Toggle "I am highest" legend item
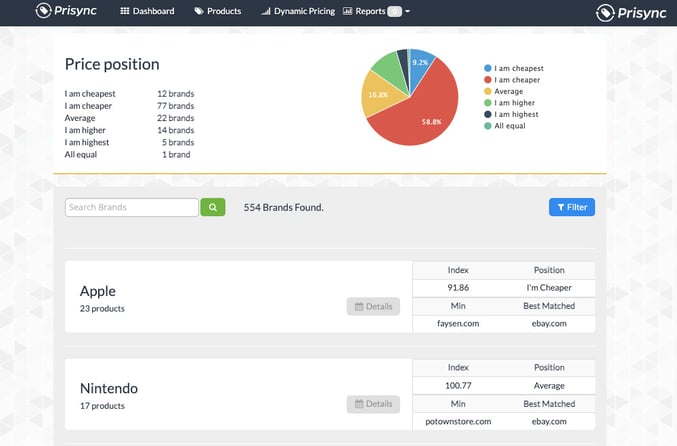677x446 pixels. pos(511,114)
